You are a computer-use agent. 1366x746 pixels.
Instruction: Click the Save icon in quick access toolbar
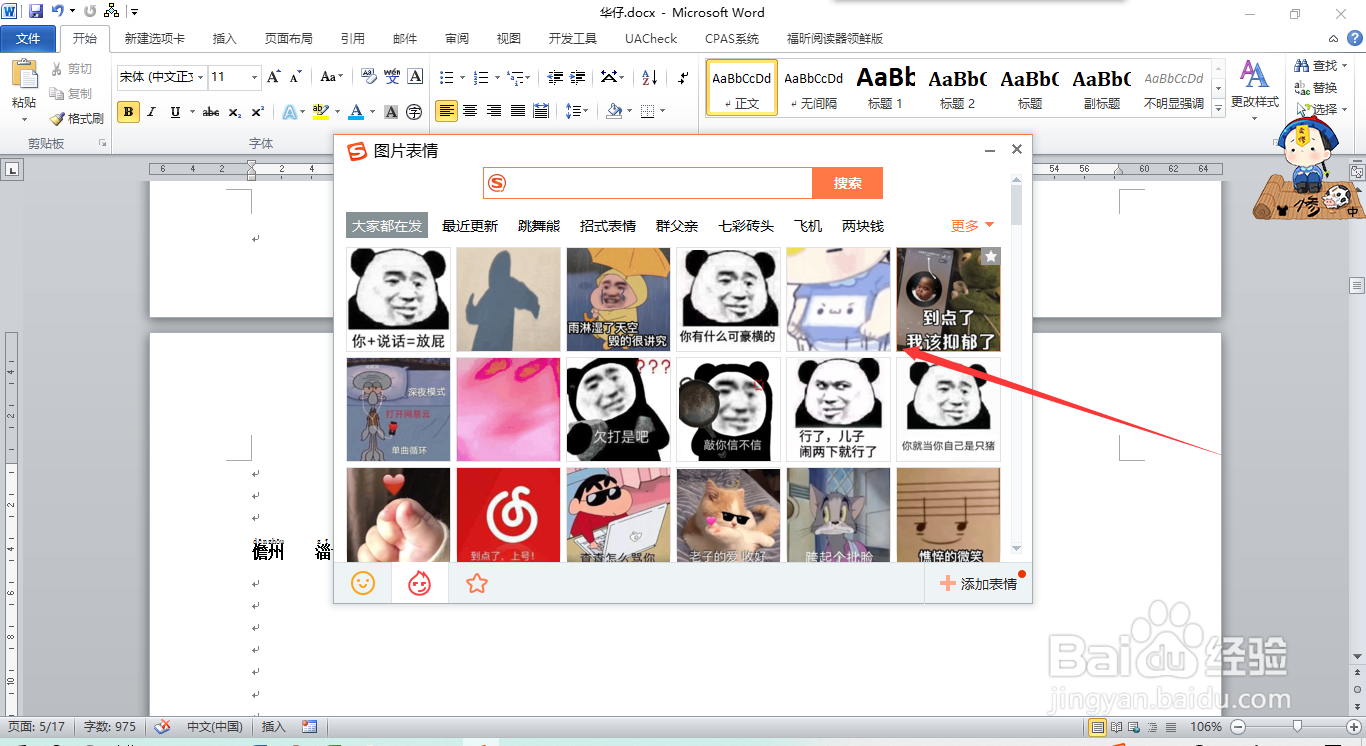[x=36, y=12]
